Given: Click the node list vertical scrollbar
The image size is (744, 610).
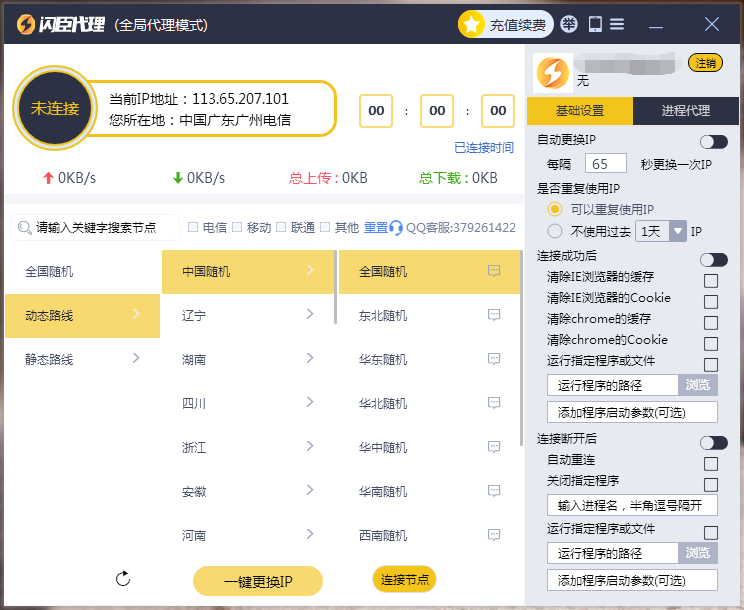Looking at the screenshot, I should coord(521,349).
